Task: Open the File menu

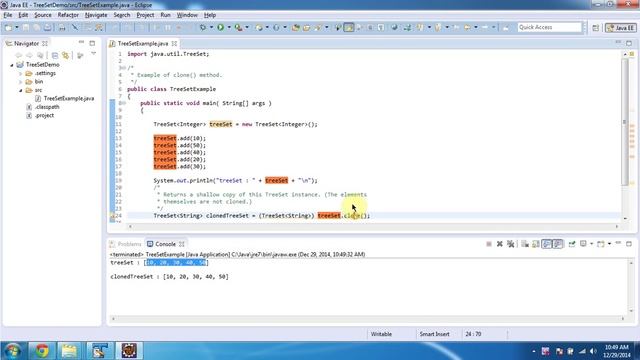Action: tap(8, 15)
